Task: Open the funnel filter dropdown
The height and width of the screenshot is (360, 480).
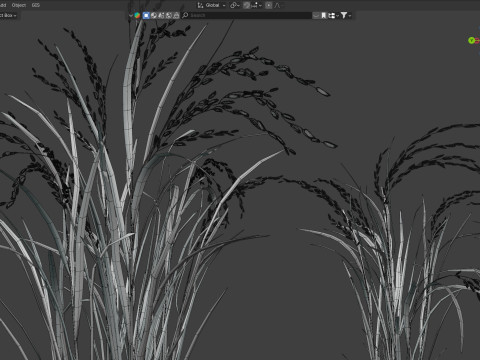Action: click(x=346, y=15)
